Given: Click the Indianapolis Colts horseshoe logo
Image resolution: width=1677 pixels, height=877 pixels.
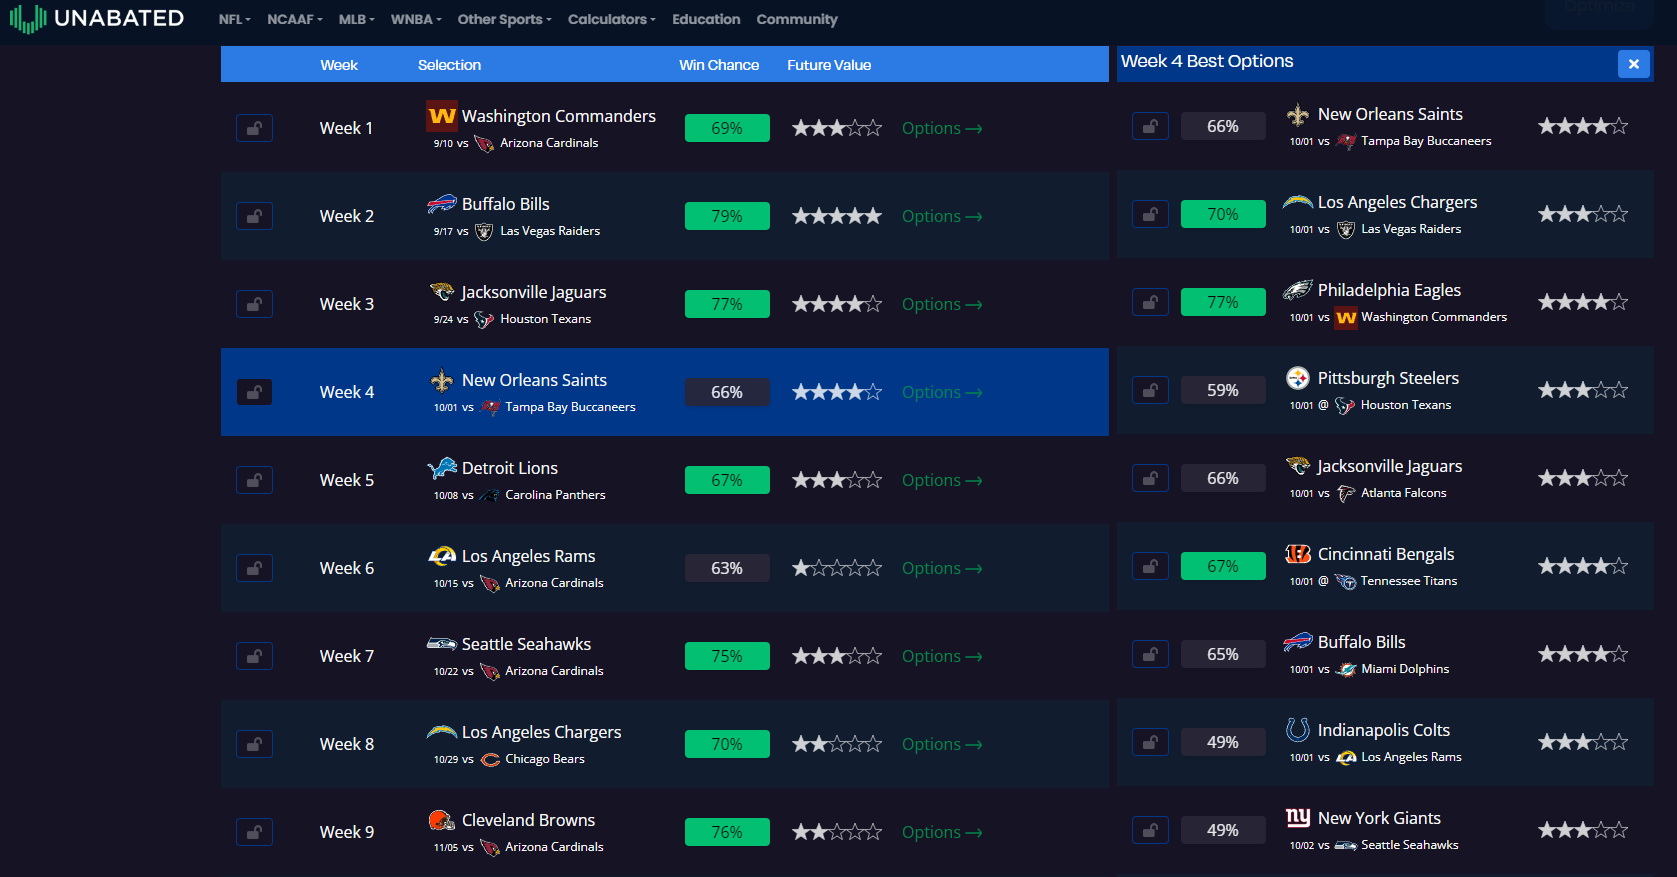Looking at the screenshot, I should pos(1298,730).
